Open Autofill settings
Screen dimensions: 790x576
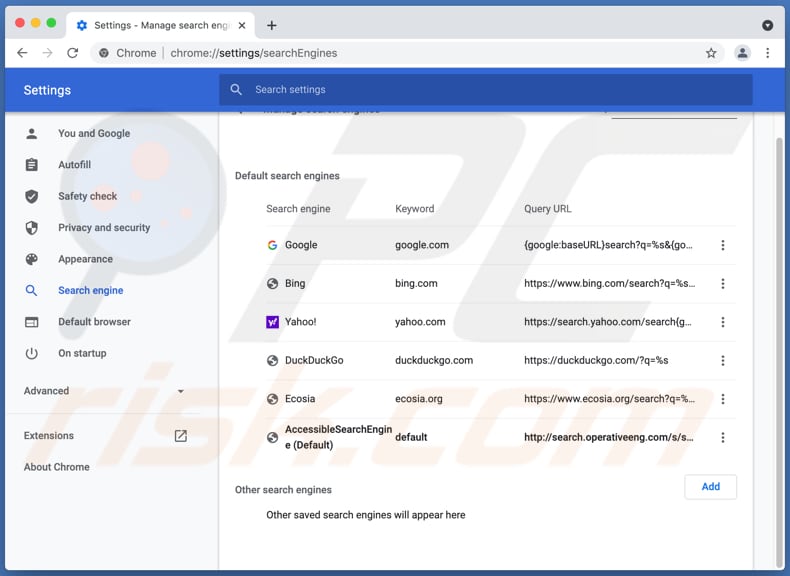click(75, 165)
